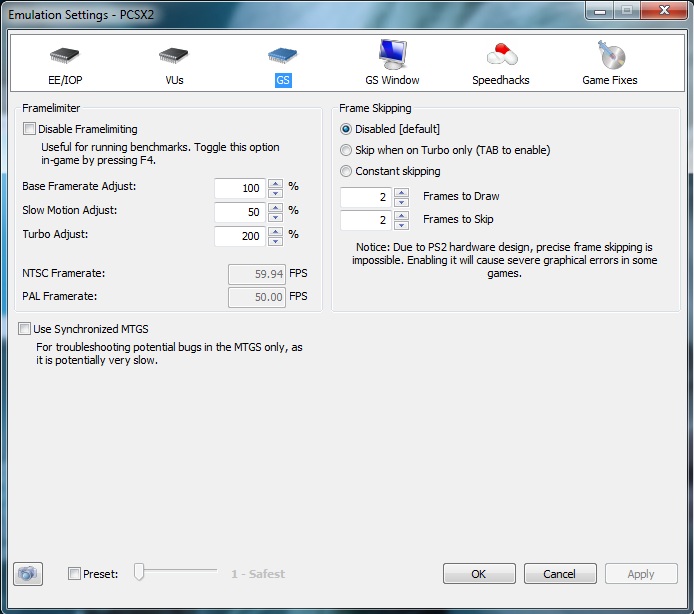694x614 pixels.
Task: Select Skip when on Turbo only
Action: point(346,150)
